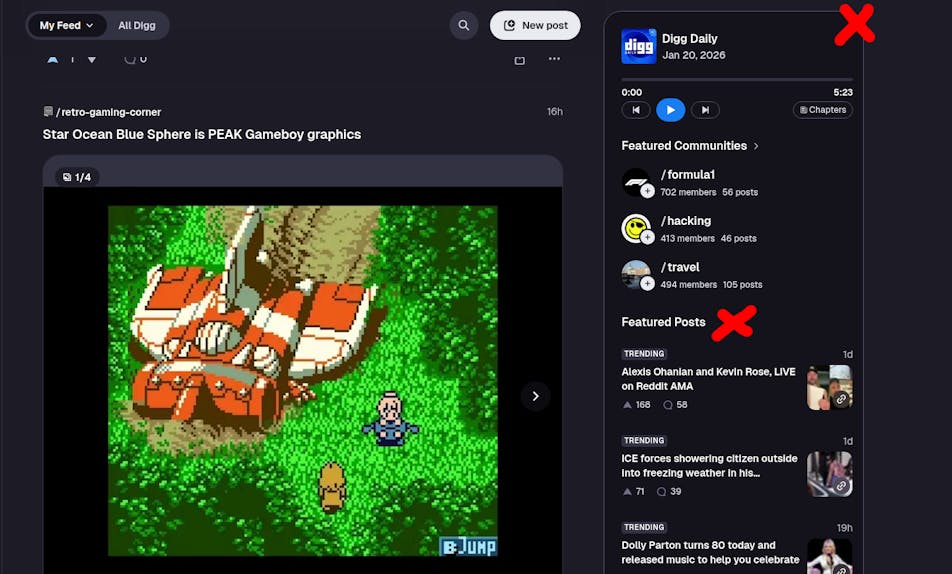Switch to the All Digg tab
This screenshot has height=574, width=952.
point(137,26)
